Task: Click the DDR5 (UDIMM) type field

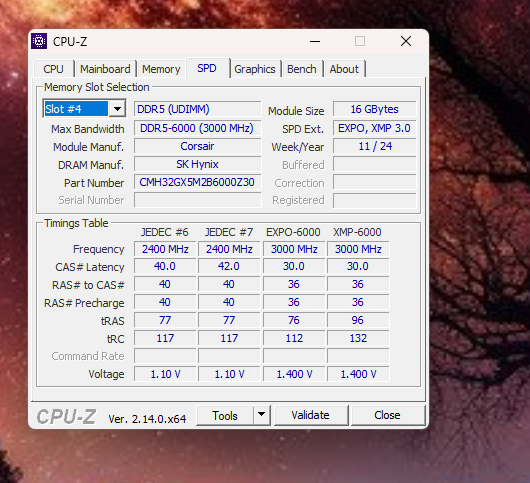Action: pyautogui.click(x=197, y=109)
